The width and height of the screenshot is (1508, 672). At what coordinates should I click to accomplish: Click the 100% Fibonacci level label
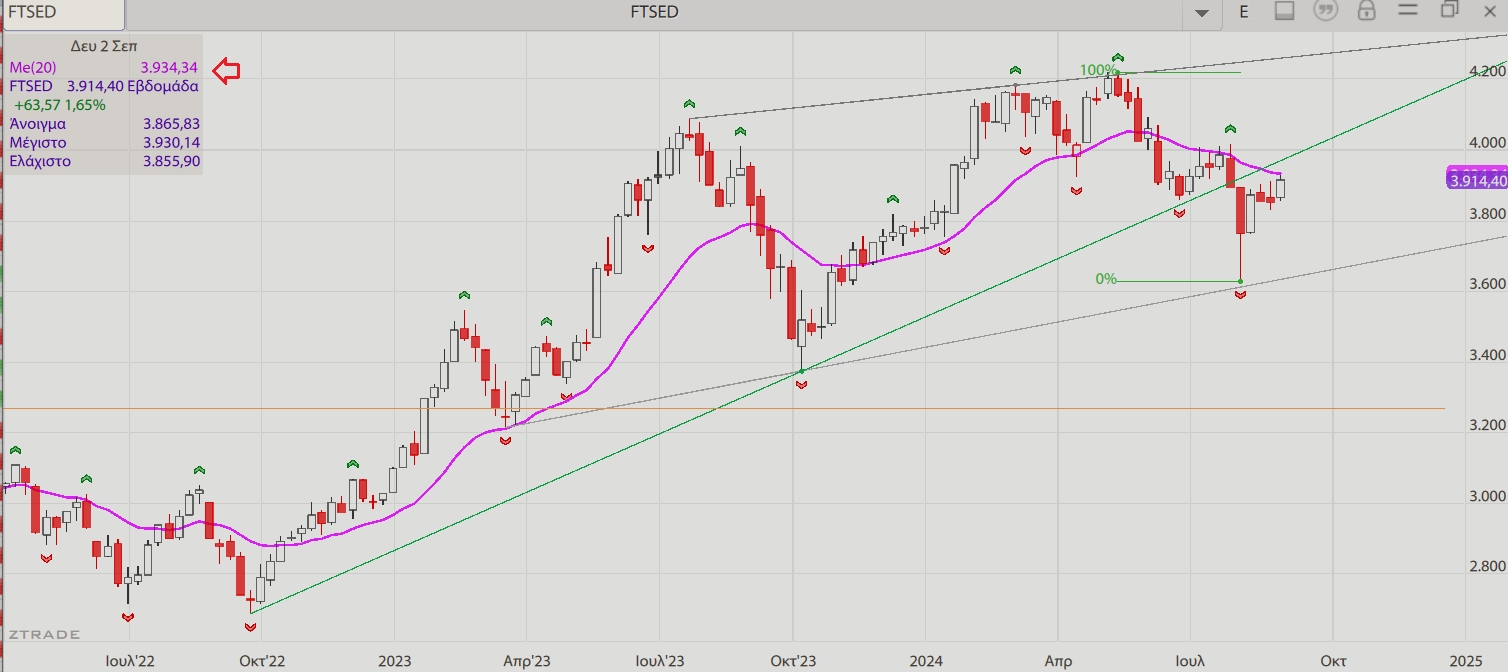(x=1097, y=70)
